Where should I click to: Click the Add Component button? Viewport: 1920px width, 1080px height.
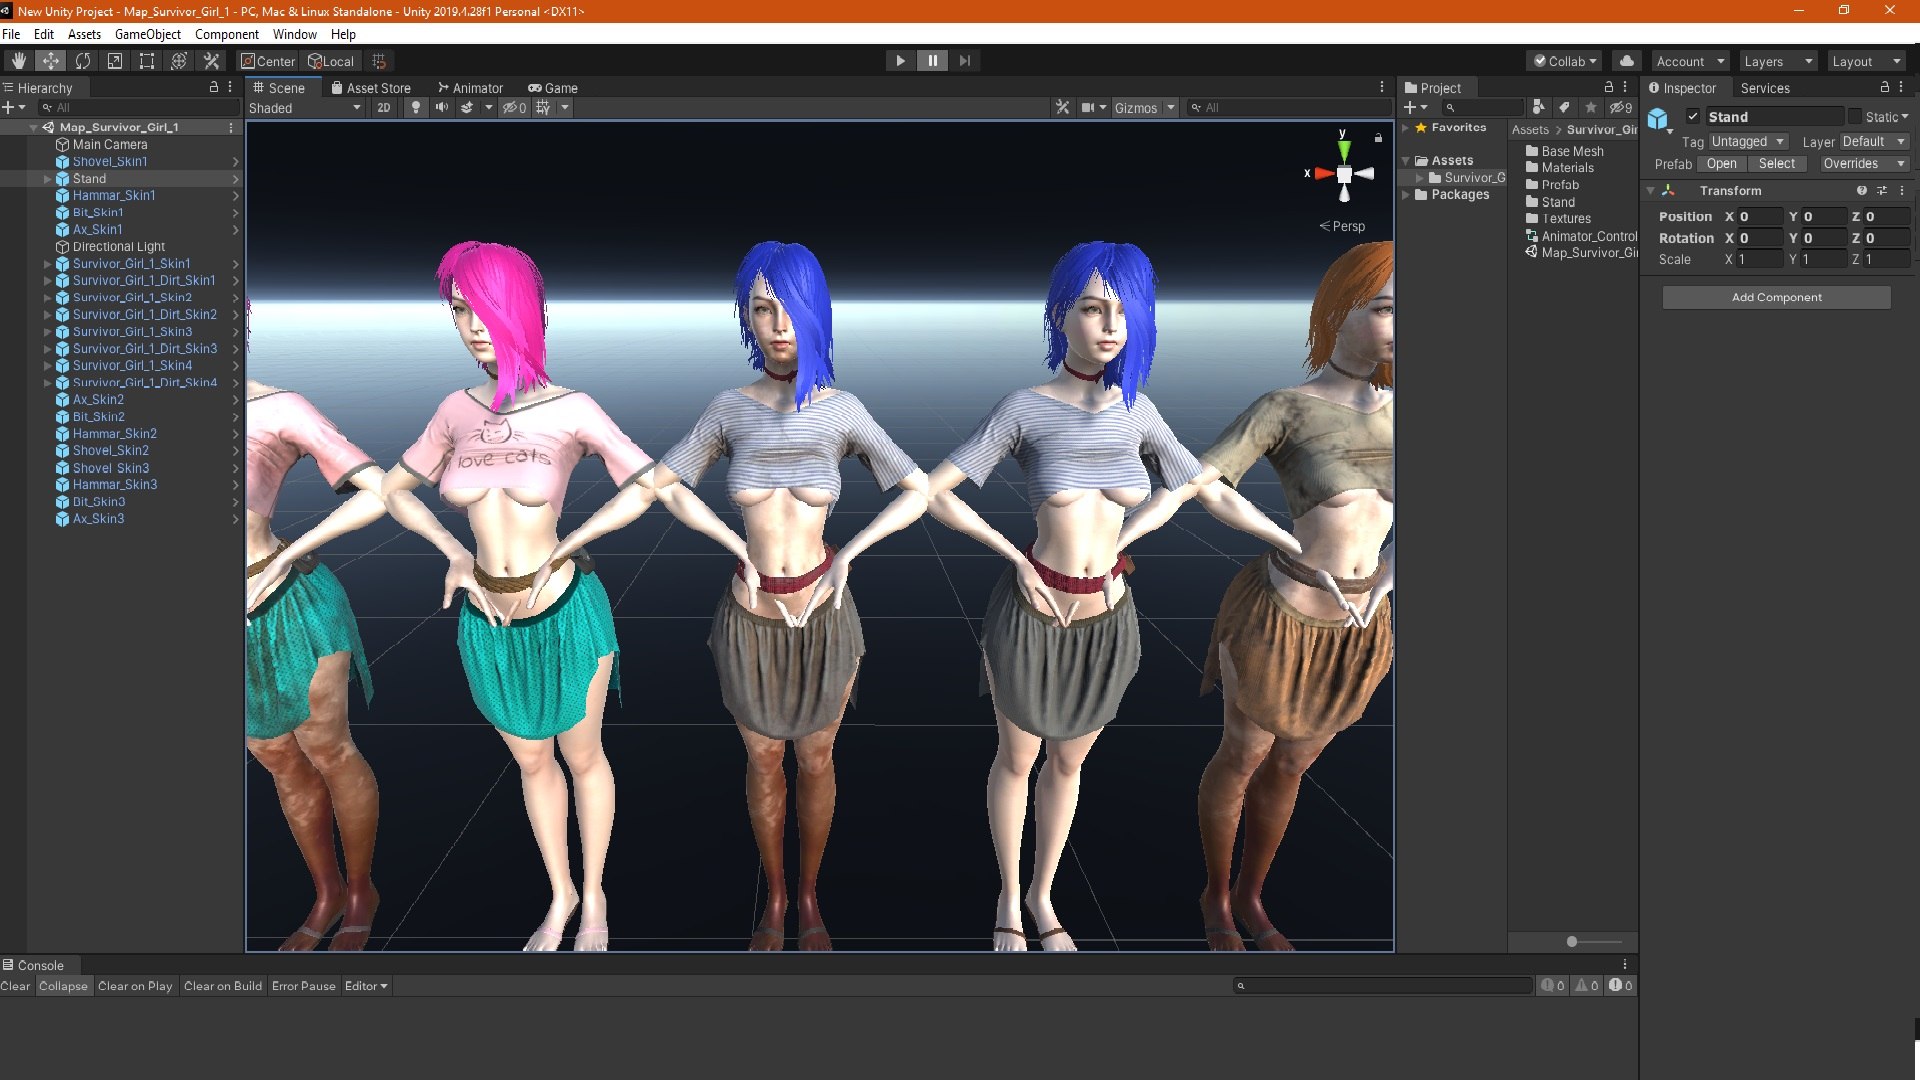(x=1776, y=297)
